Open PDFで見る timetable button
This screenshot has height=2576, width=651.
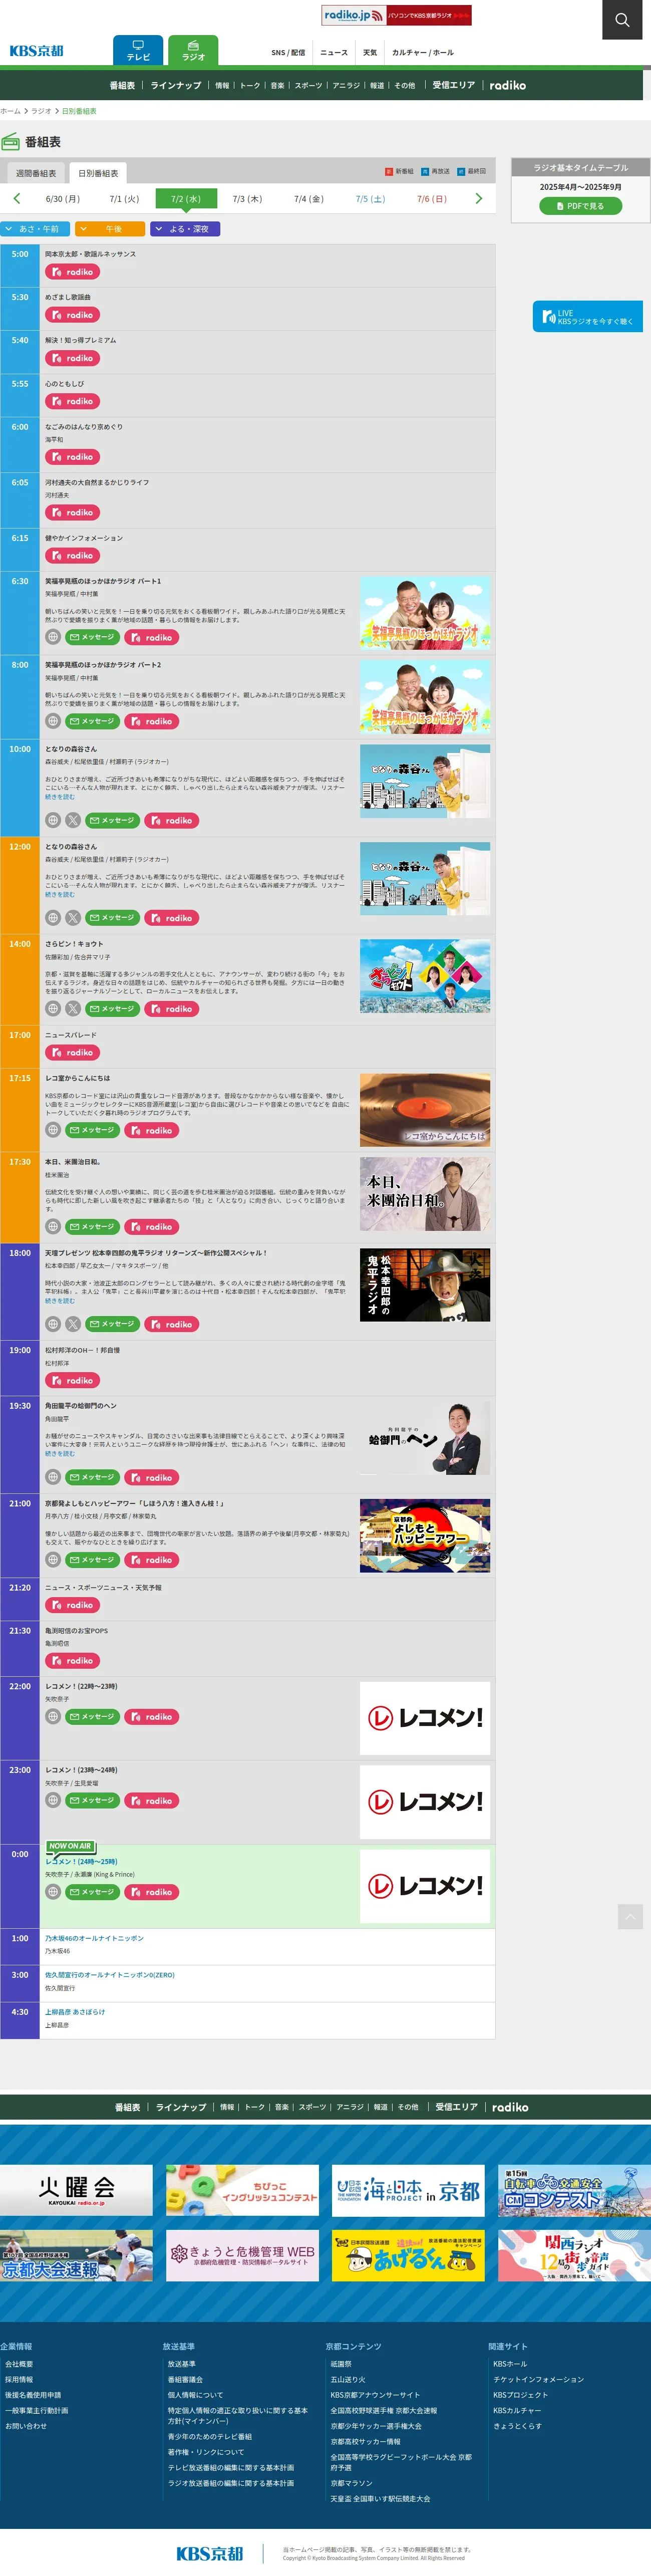point(581,206)
